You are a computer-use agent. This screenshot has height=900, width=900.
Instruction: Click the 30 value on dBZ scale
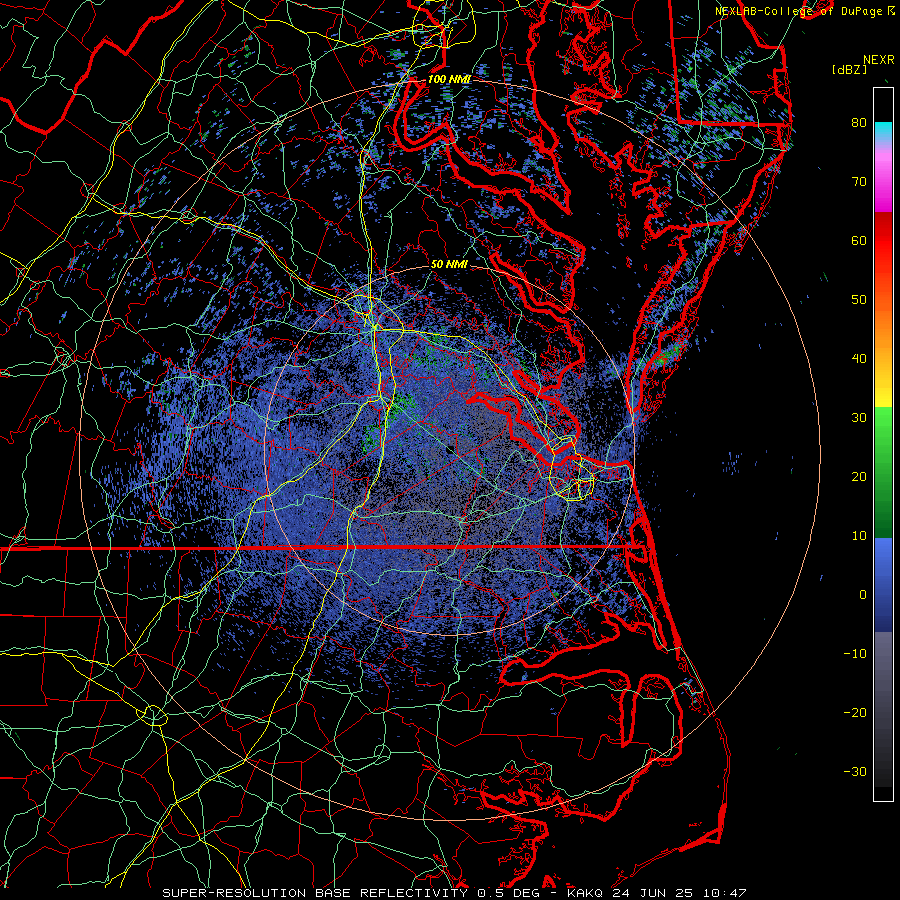click(859, 418)
